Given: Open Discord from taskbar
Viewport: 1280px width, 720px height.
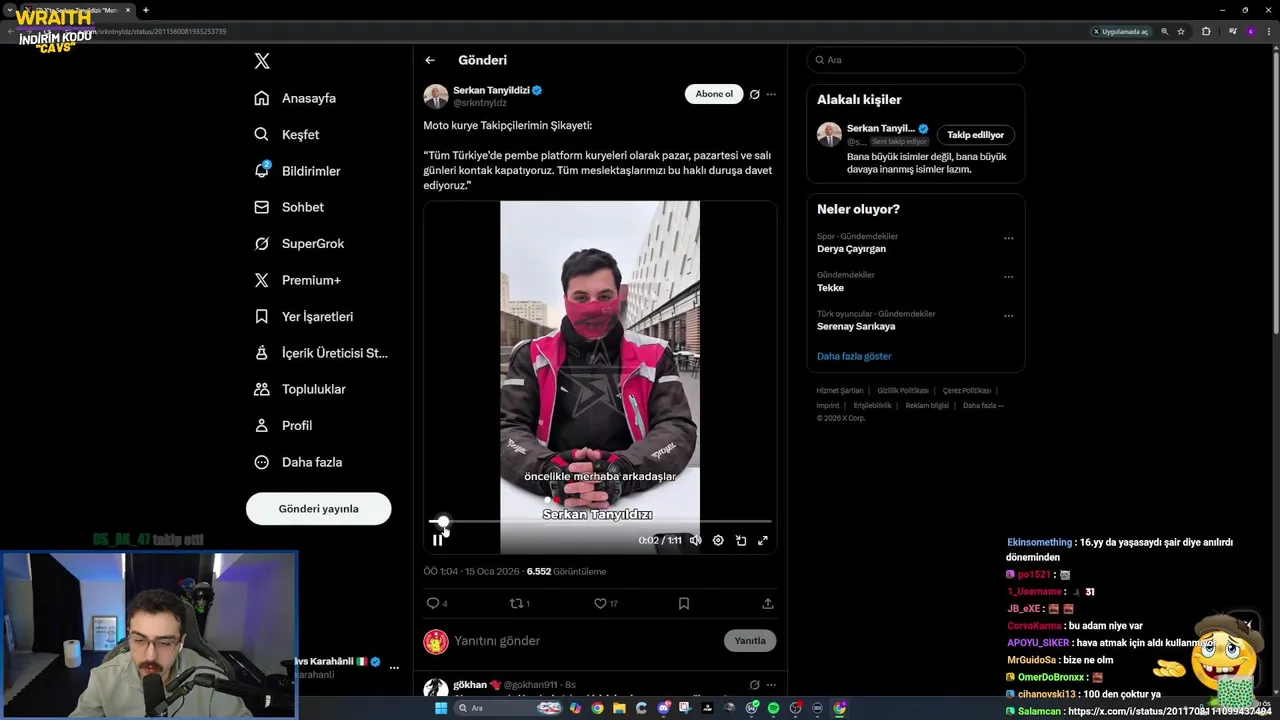Looking at the screenshot, I should [x=663, y=708].
